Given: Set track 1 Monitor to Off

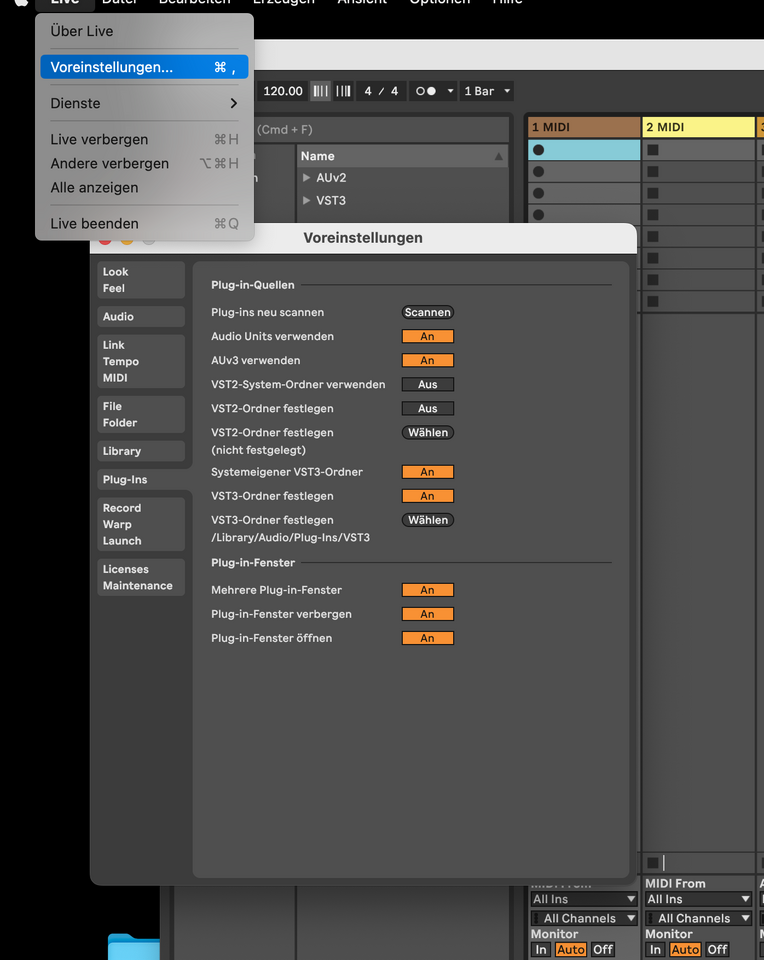Looking at the screenshot, I should click(x=603, y=950).
